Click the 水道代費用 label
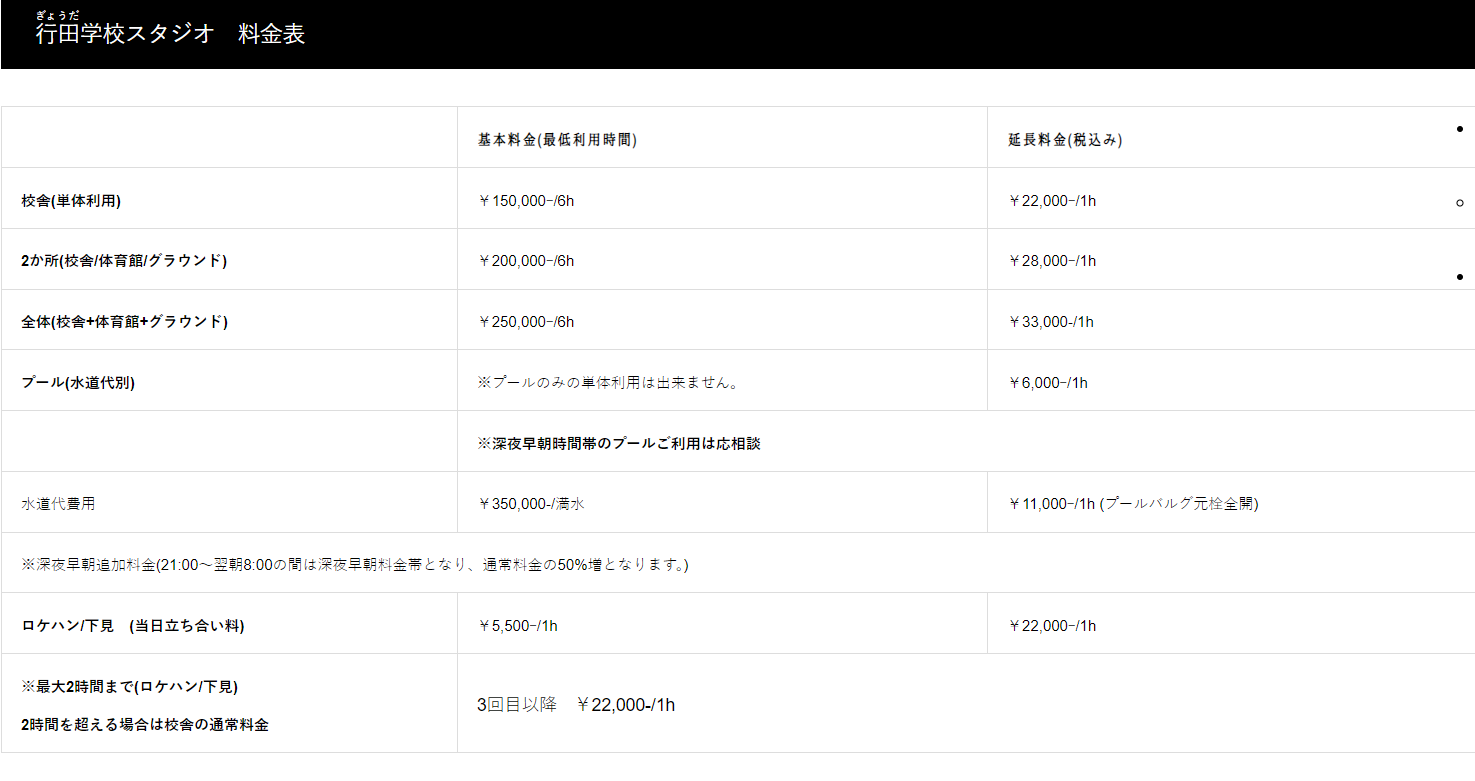Screen dimensions: 1475x781 (x=58, y=504)
